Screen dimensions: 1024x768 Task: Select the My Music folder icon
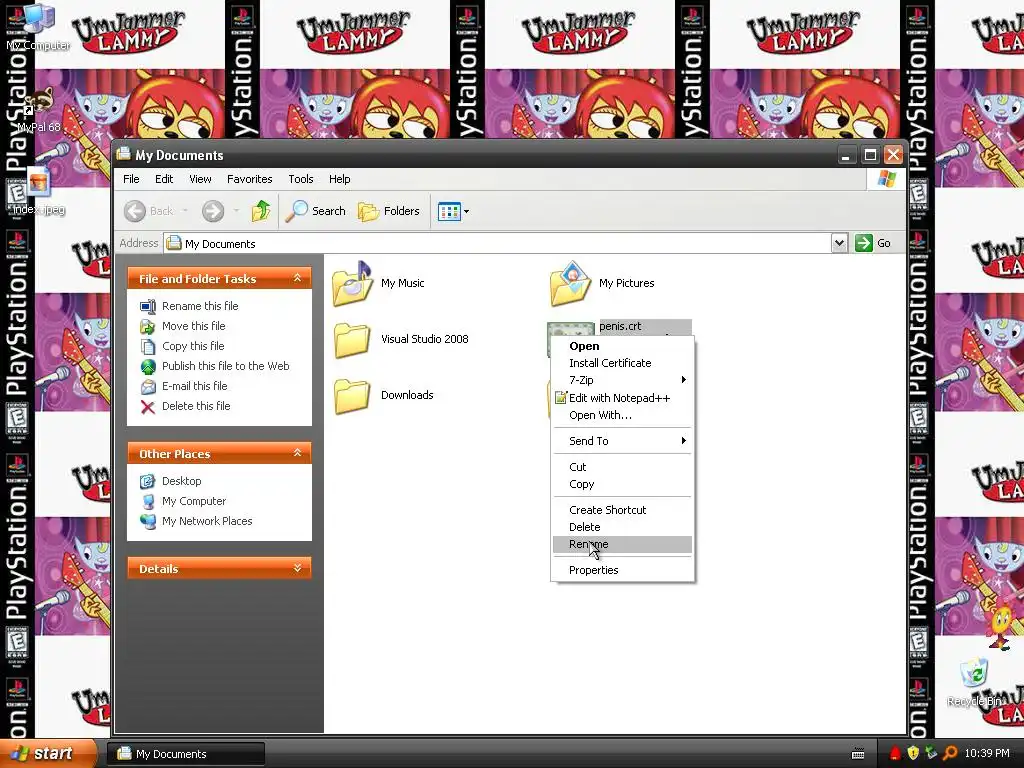pos(353,283)
